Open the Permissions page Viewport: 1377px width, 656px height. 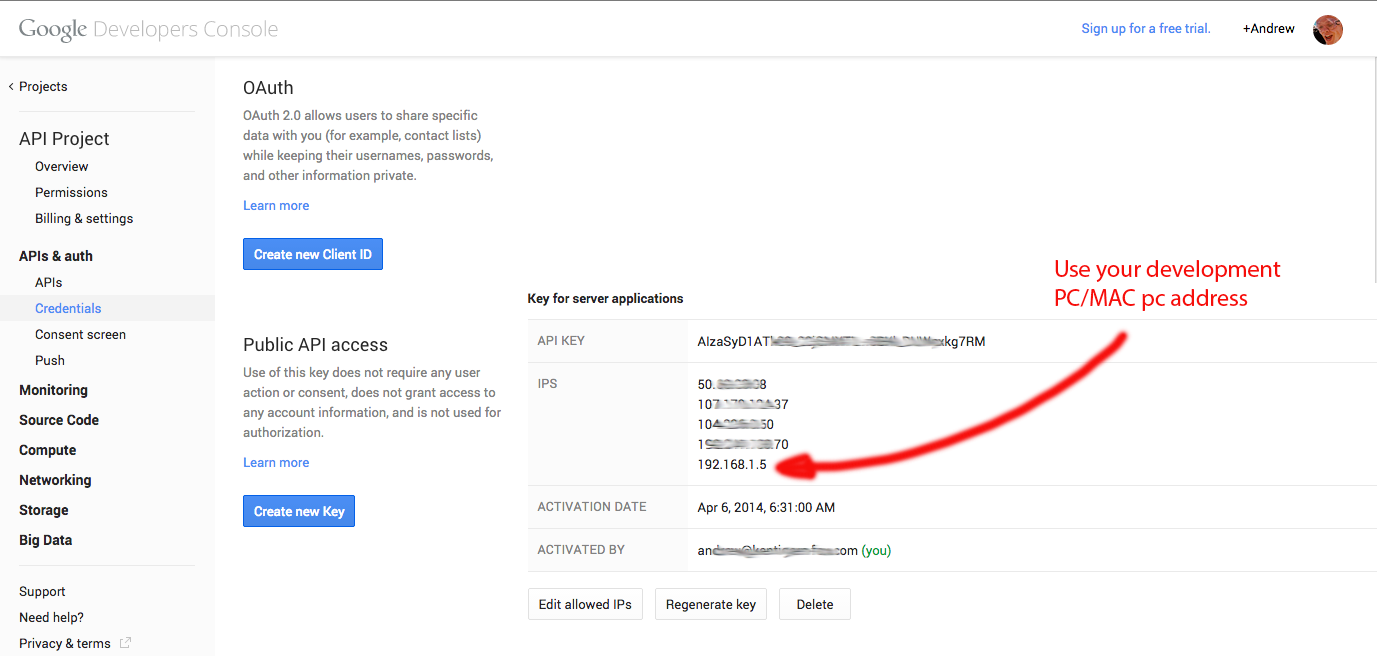(71, 192)
